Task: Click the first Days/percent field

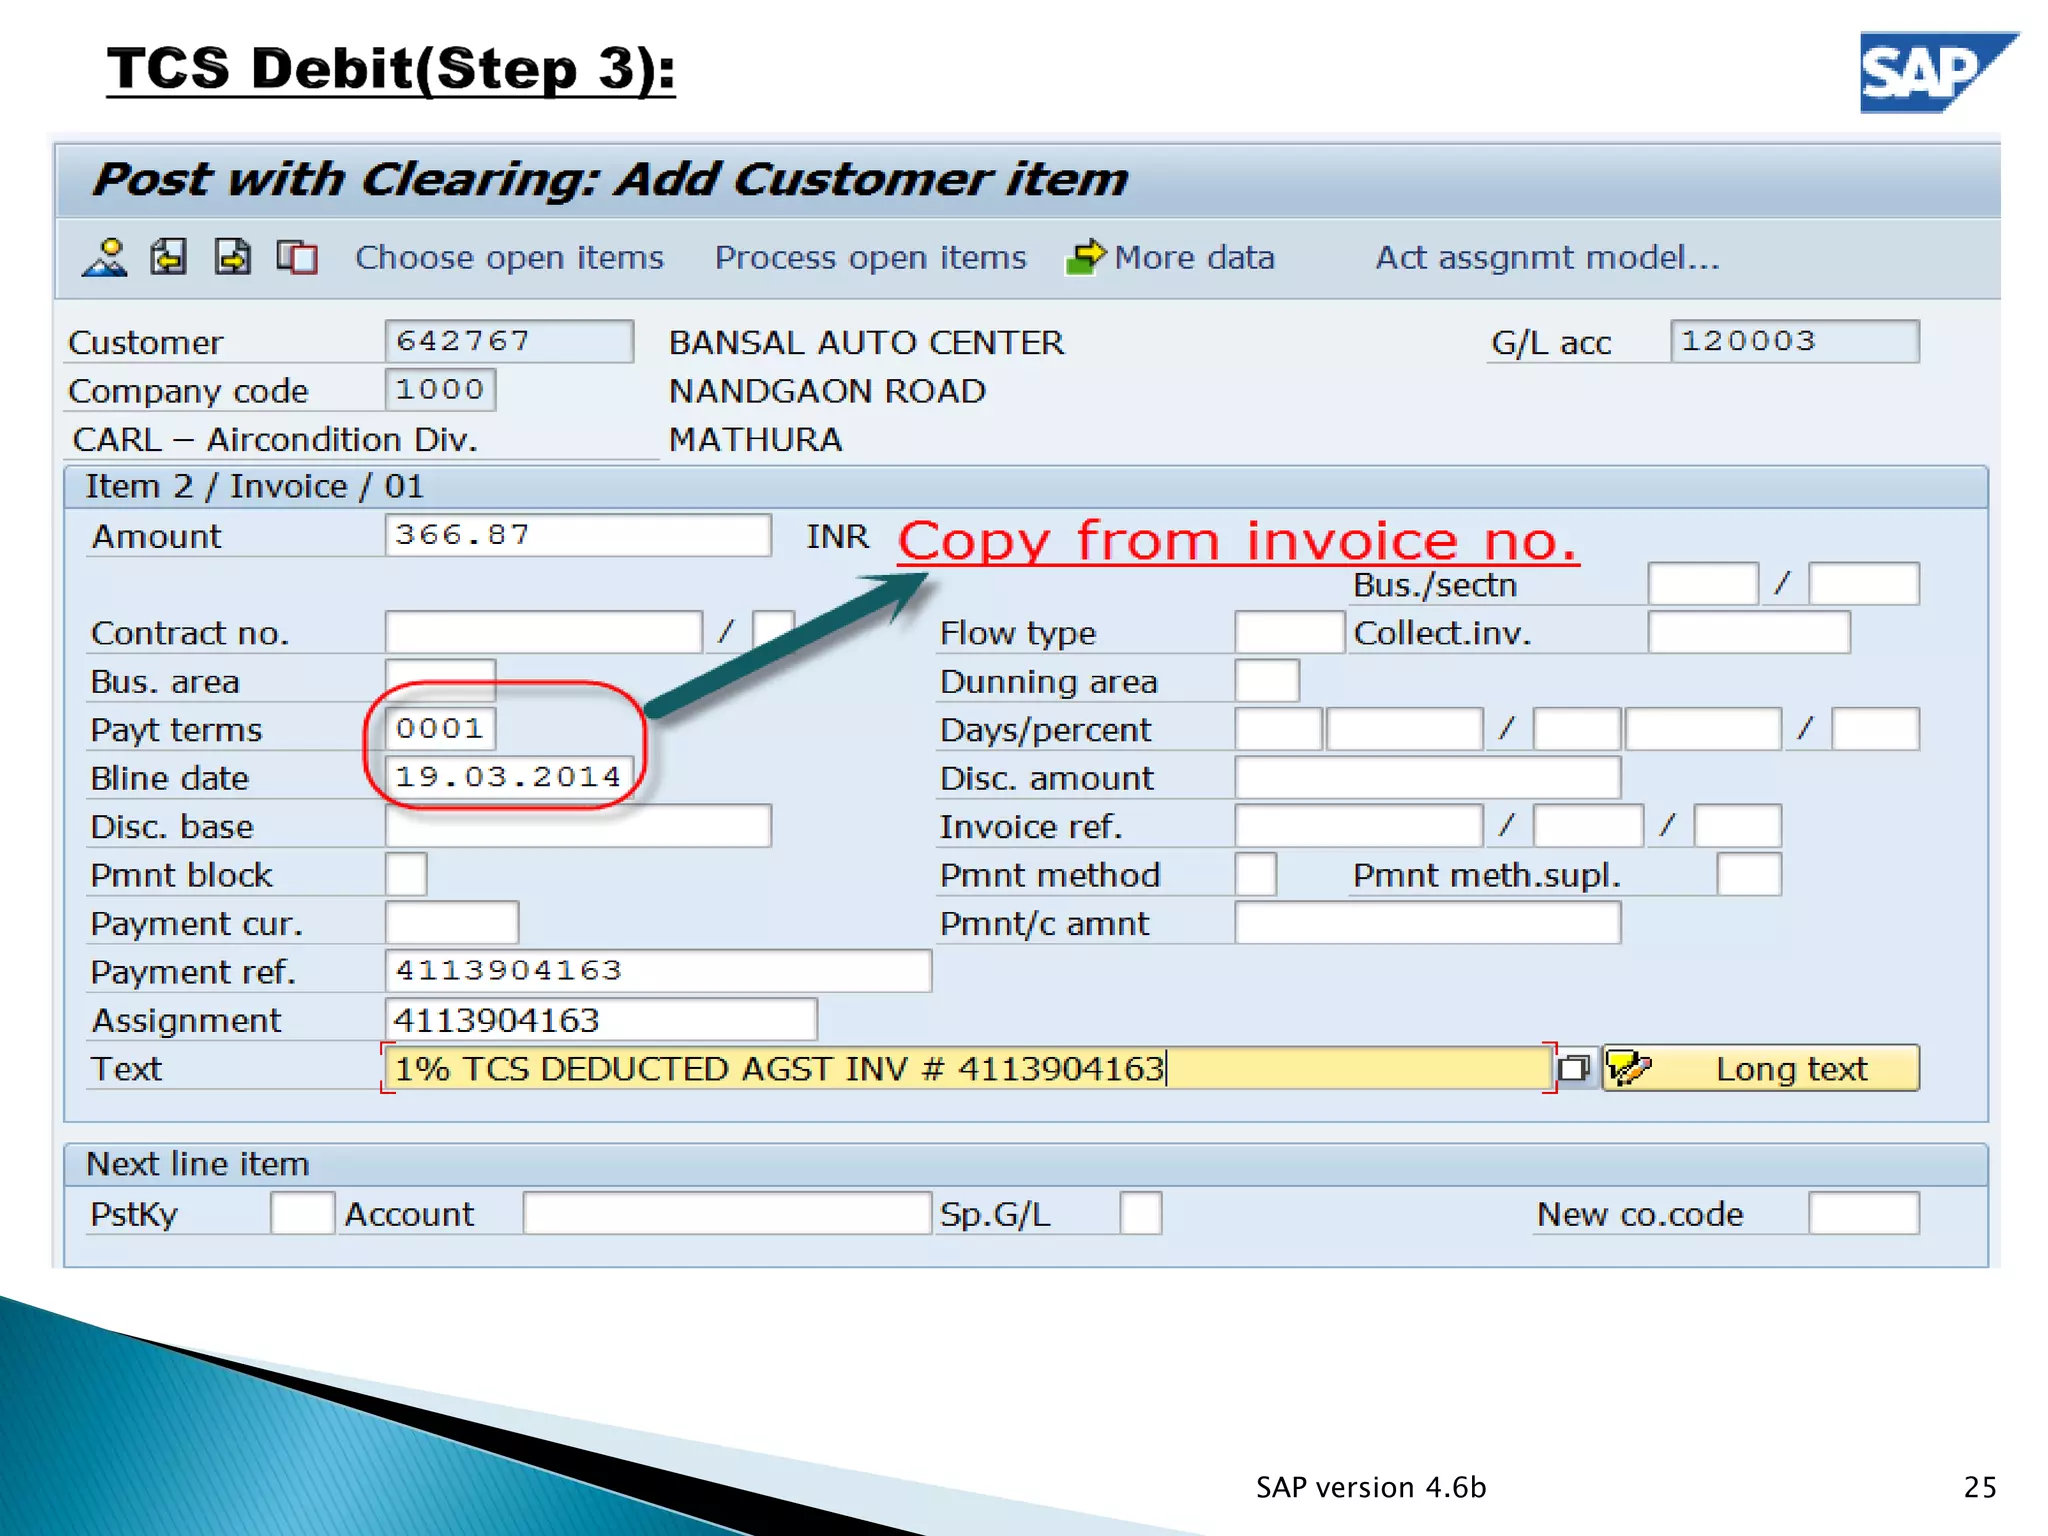Action: 1279,728
